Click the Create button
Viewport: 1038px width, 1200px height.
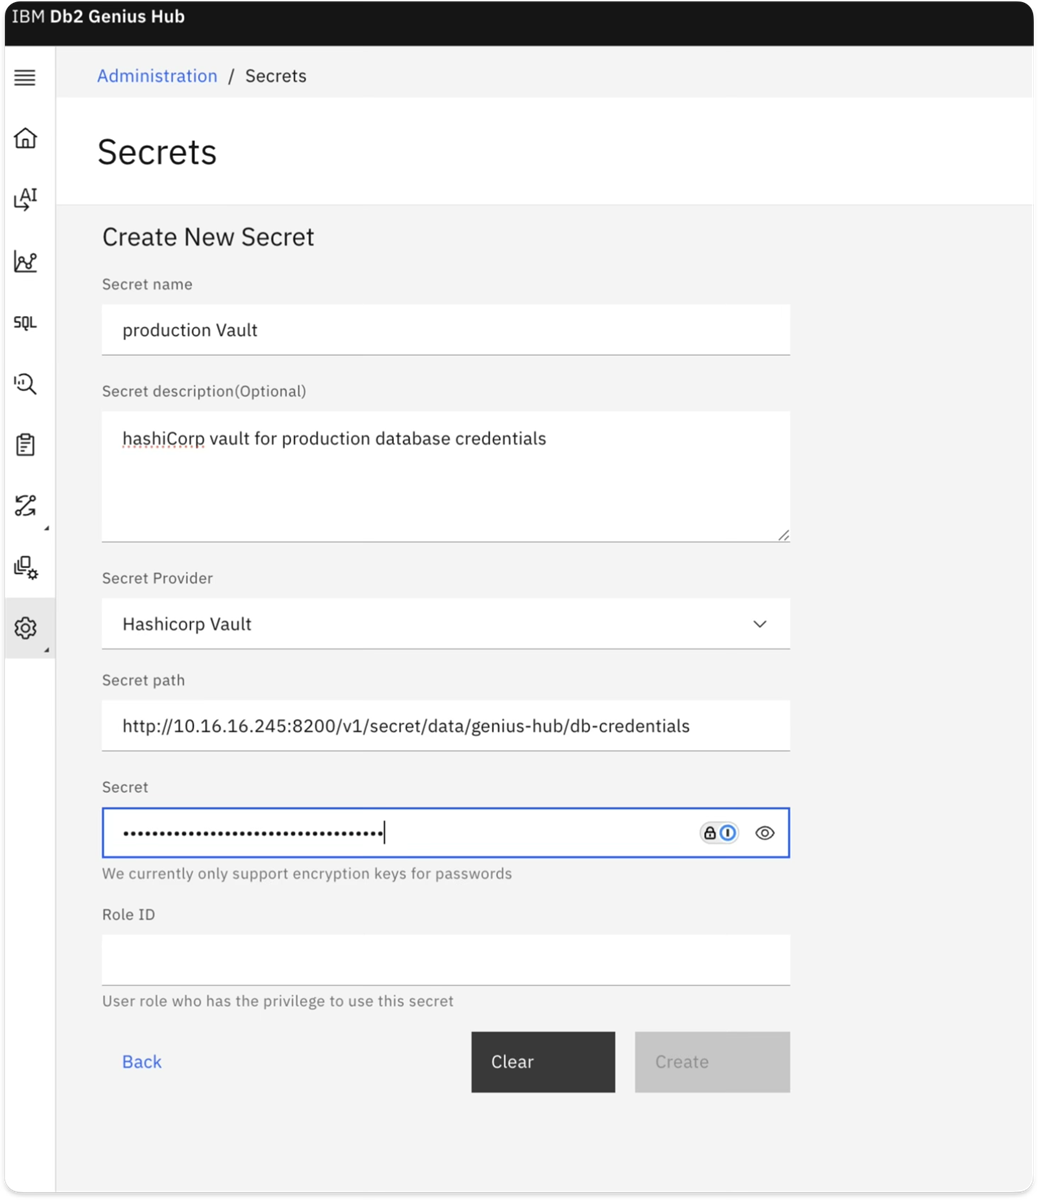pyautogui.click(x=712, y=1062)
